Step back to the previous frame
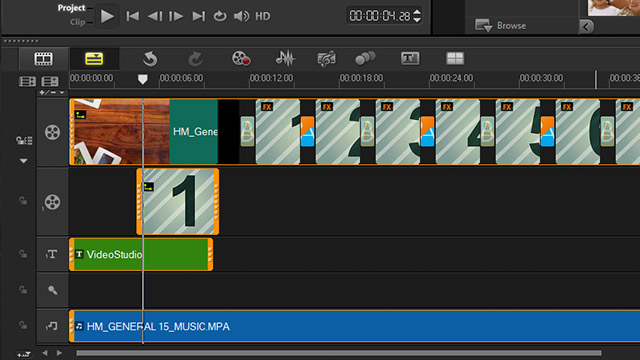This screenshot has height=360, width=640. coord(155,16)
